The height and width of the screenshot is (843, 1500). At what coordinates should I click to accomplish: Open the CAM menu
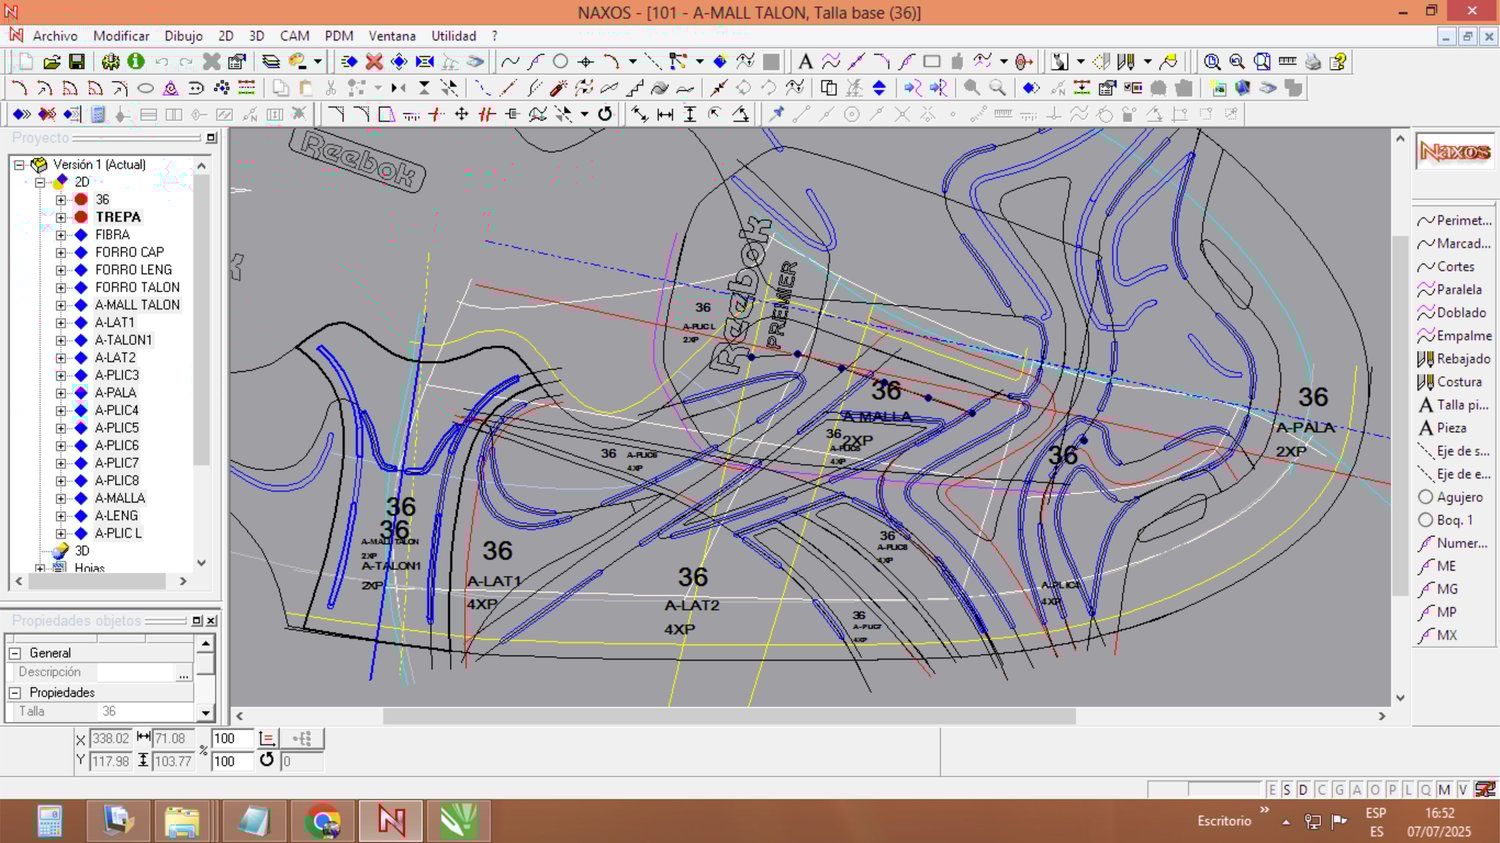[294, 36]
